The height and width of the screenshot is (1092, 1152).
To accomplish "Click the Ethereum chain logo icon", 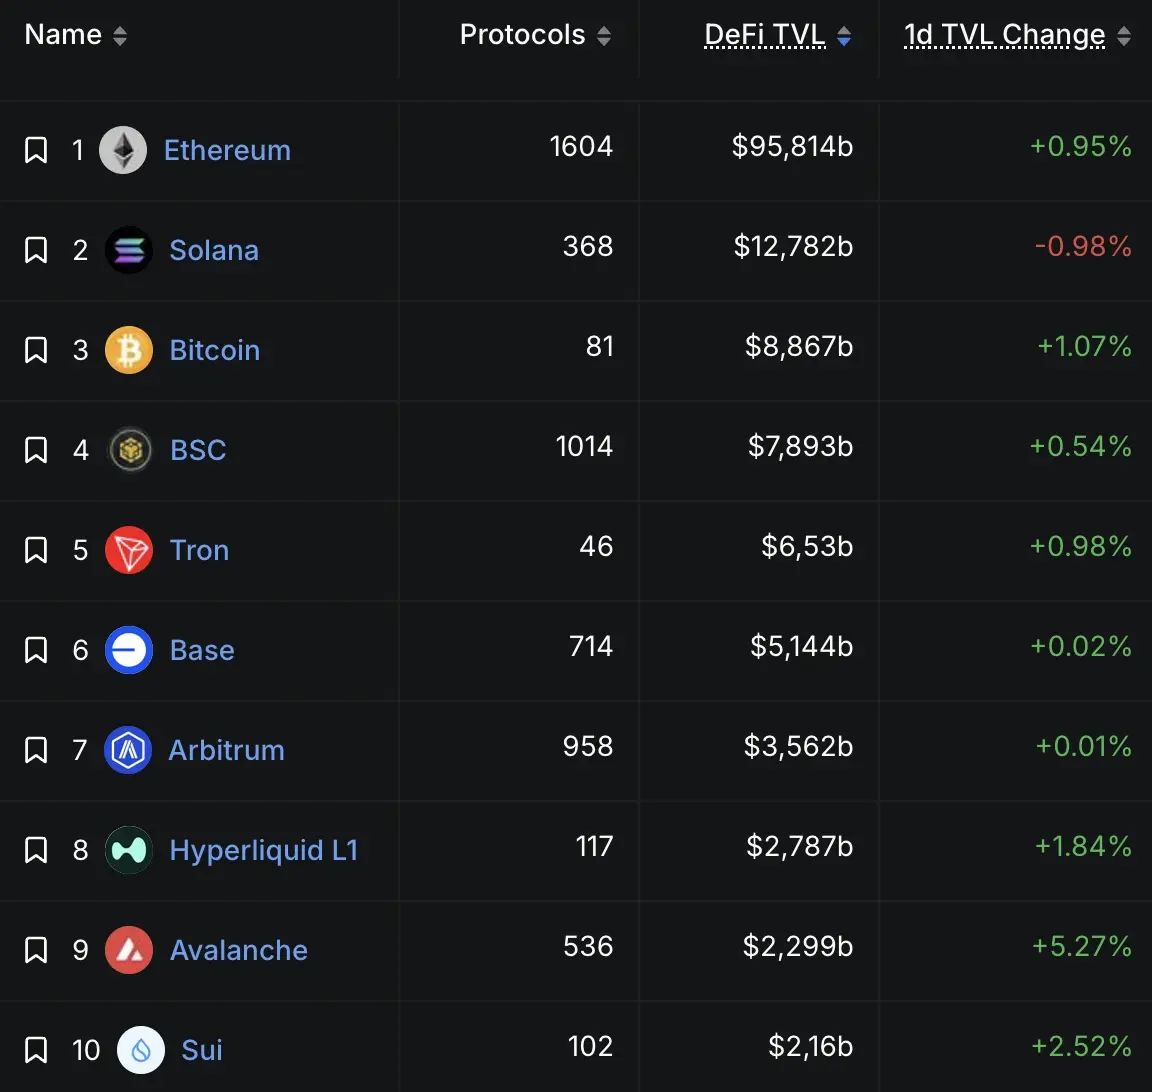I will coord(123,150).
